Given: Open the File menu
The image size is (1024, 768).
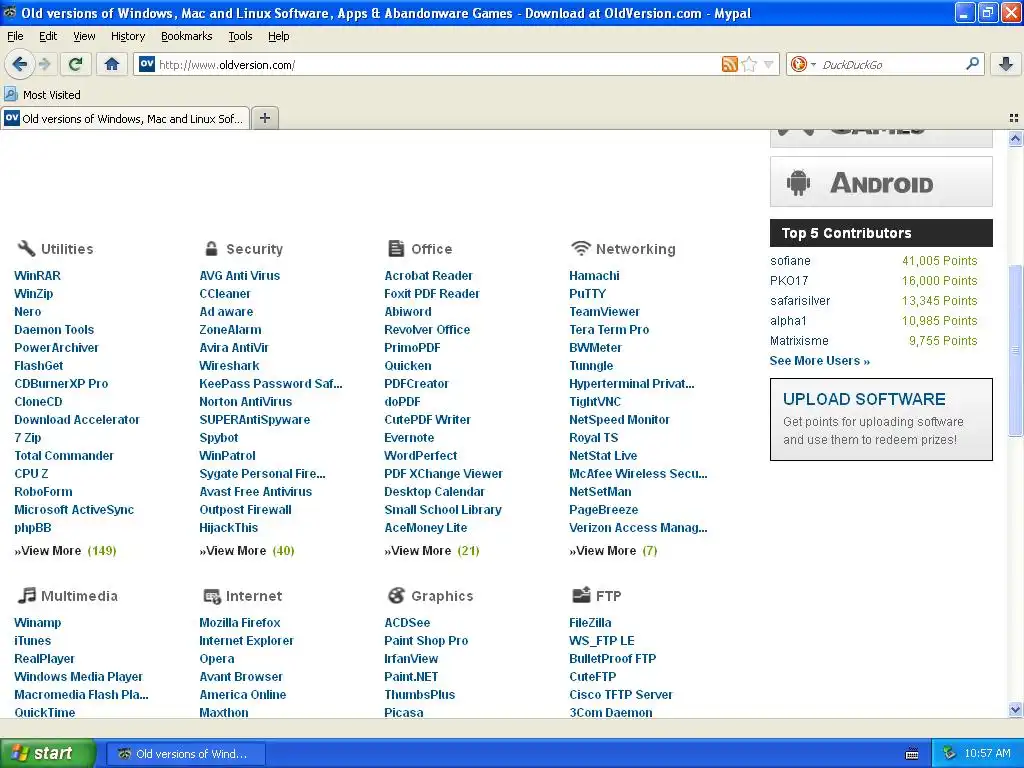Looking at the screenshot, I should pos(15,36).
